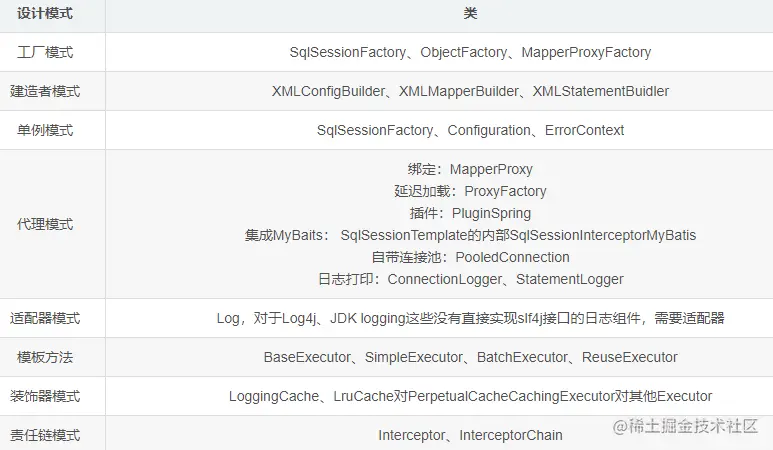Image resolution: width=773 pixels, height=450 pixels.
Task: Click the 绑定：MapperProxy line
Action: click(x=470, y=169)
